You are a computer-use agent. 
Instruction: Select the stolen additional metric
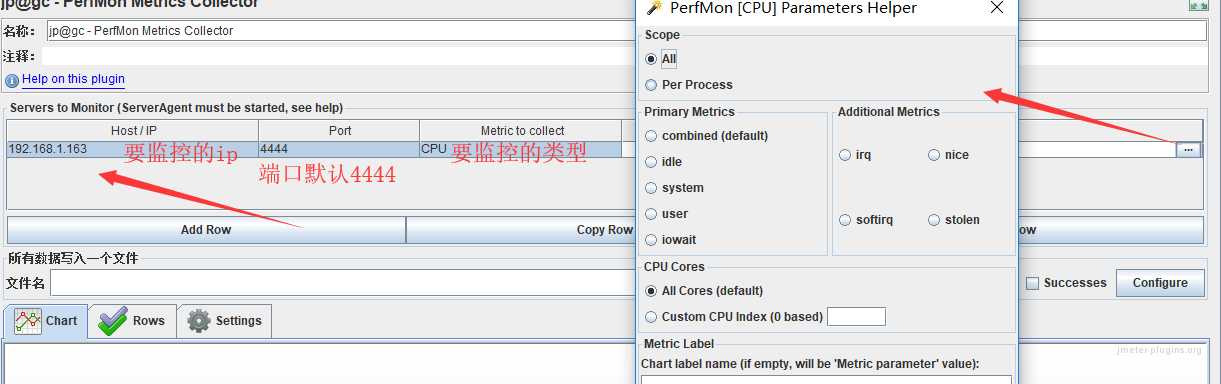pos(934,220)
